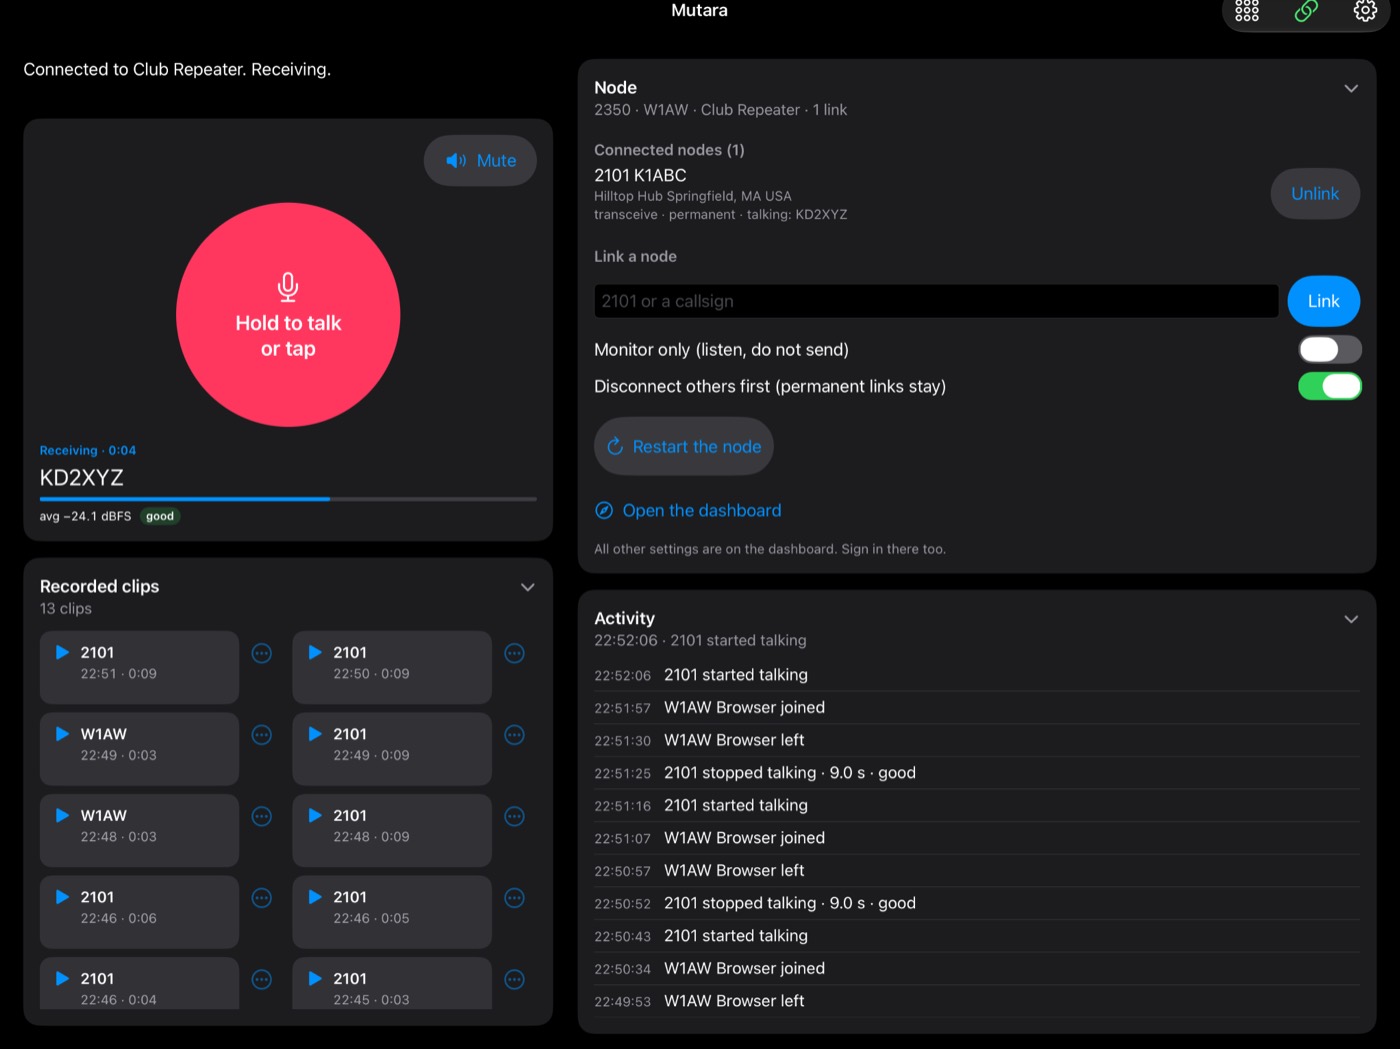Click the good signal quality badge

point(160,516)
